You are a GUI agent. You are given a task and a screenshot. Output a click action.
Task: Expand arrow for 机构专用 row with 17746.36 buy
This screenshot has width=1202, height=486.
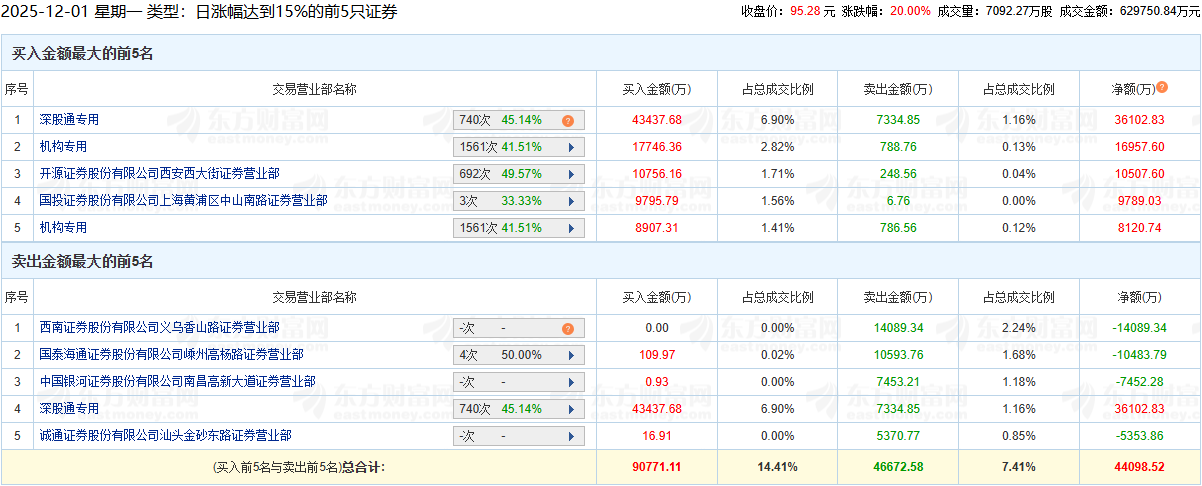(x=571, y=147)
